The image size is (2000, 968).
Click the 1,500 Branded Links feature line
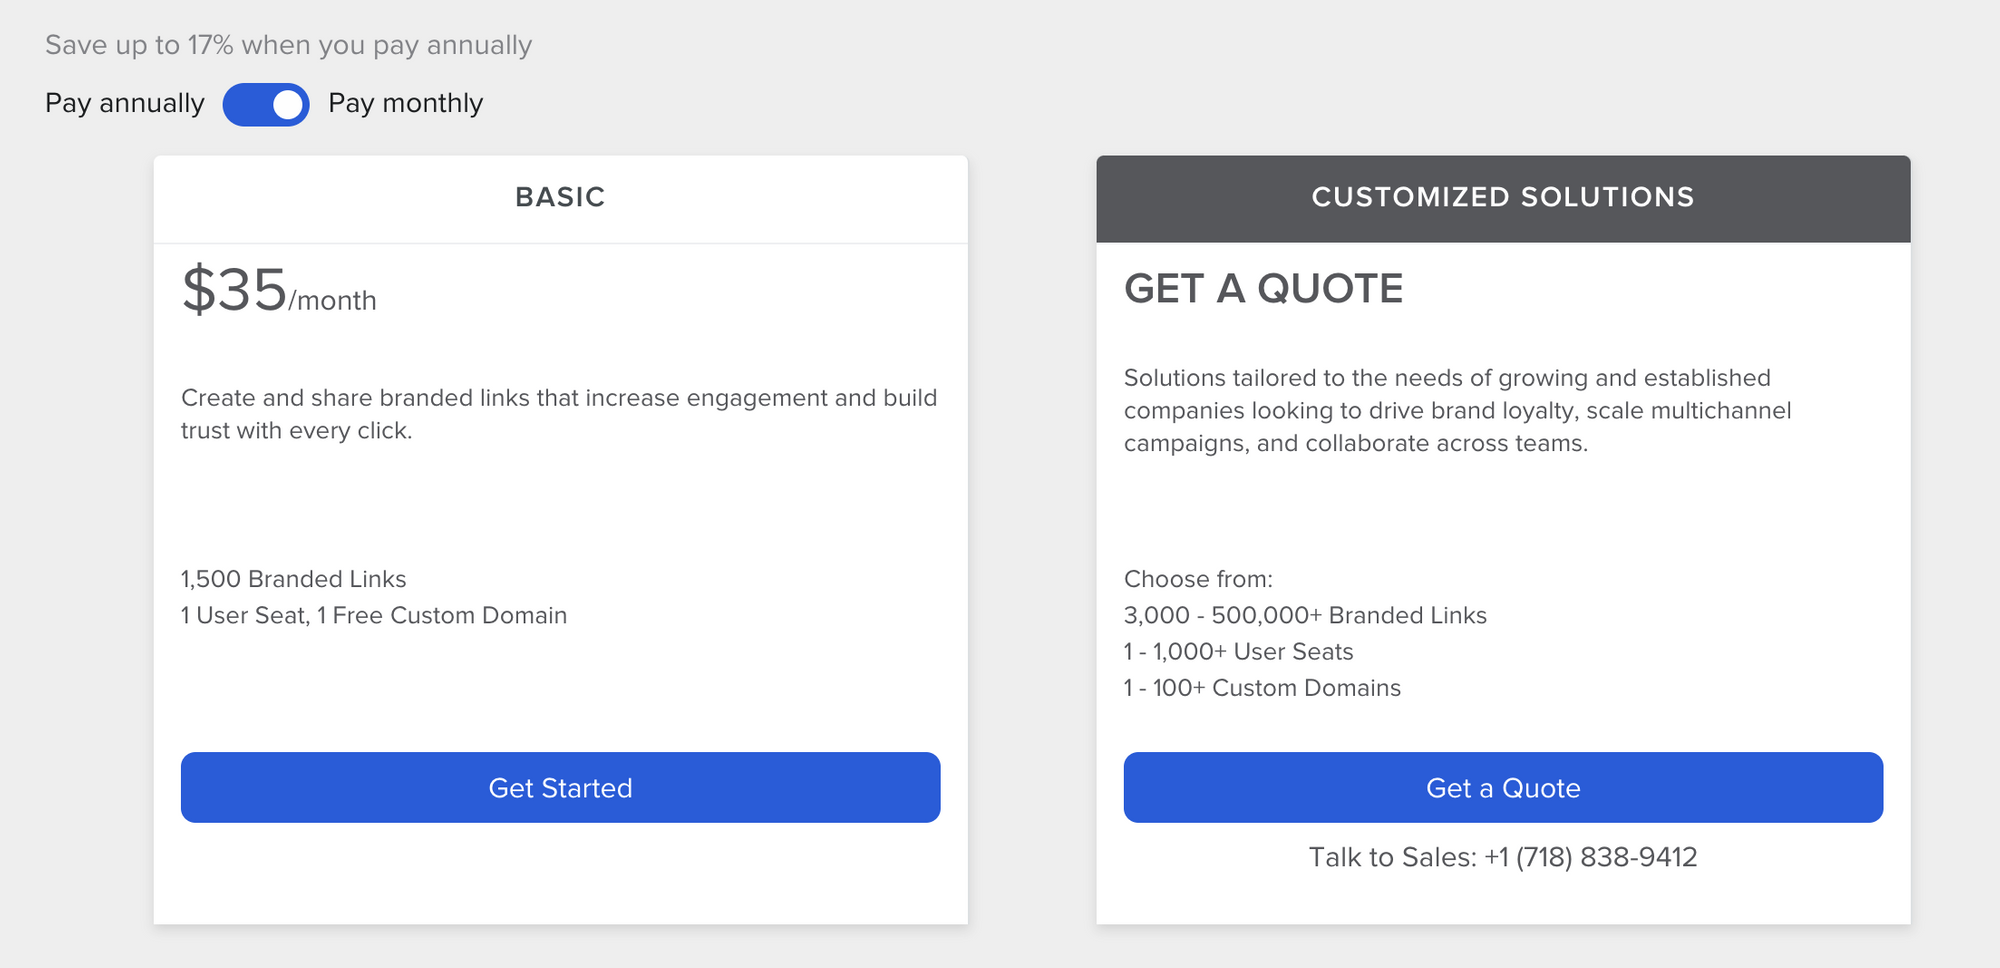click(293, 579)
